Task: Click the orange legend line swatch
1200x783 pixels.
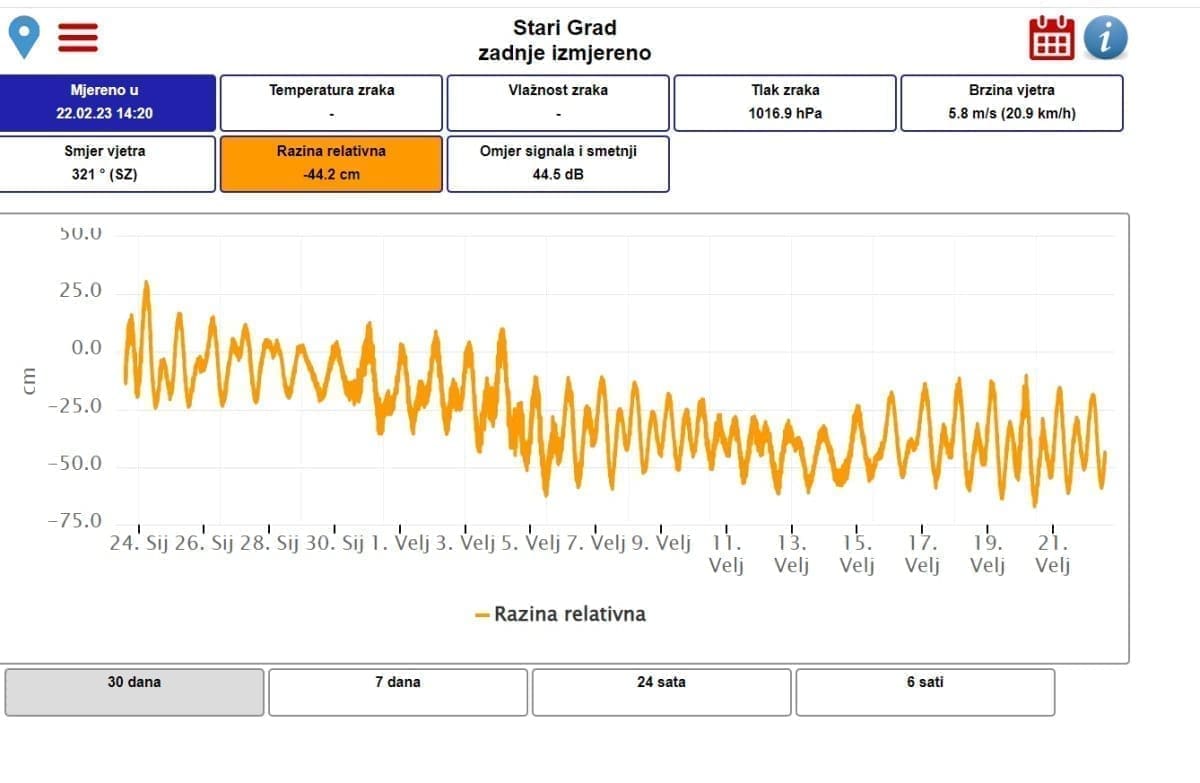Action: click(482, 615)
